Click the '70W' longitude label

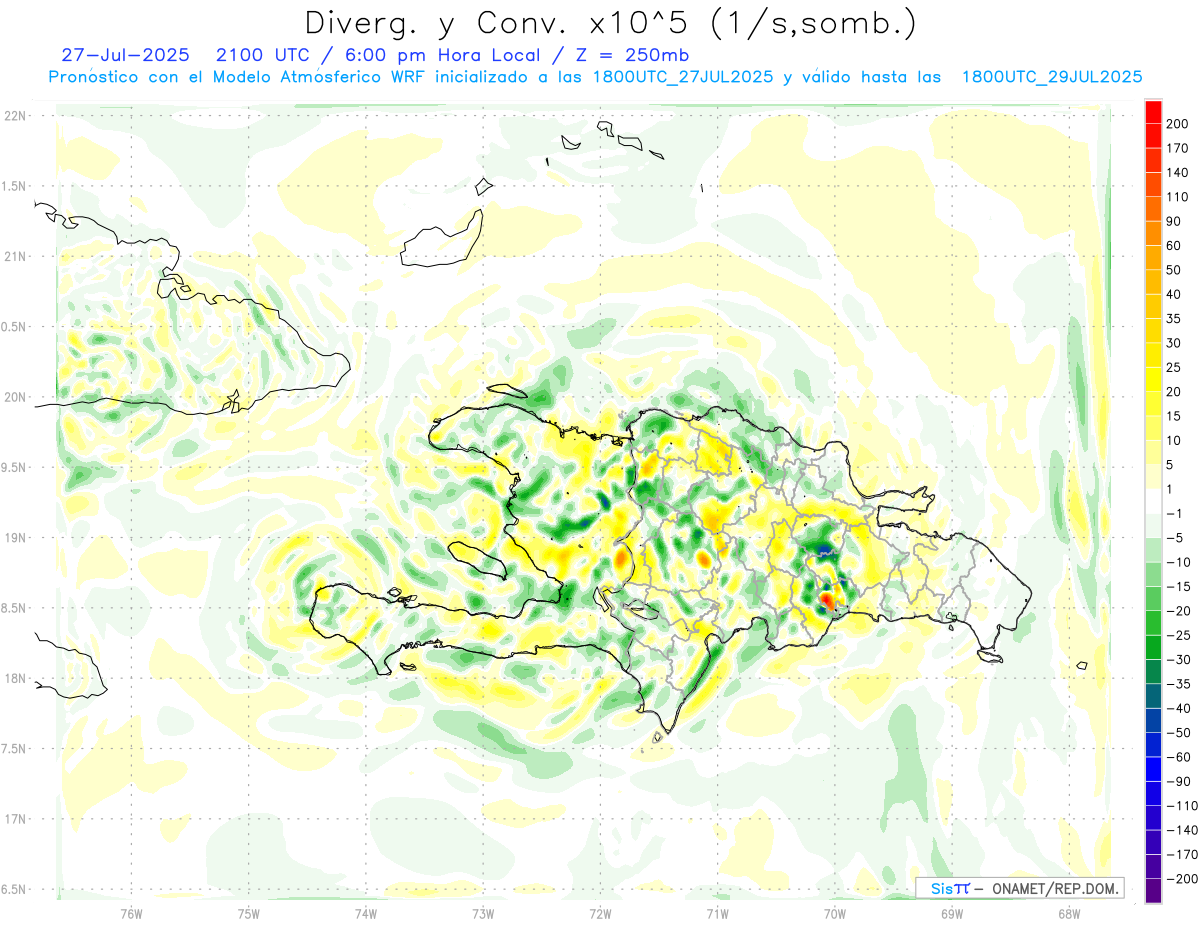coord(835,913)
